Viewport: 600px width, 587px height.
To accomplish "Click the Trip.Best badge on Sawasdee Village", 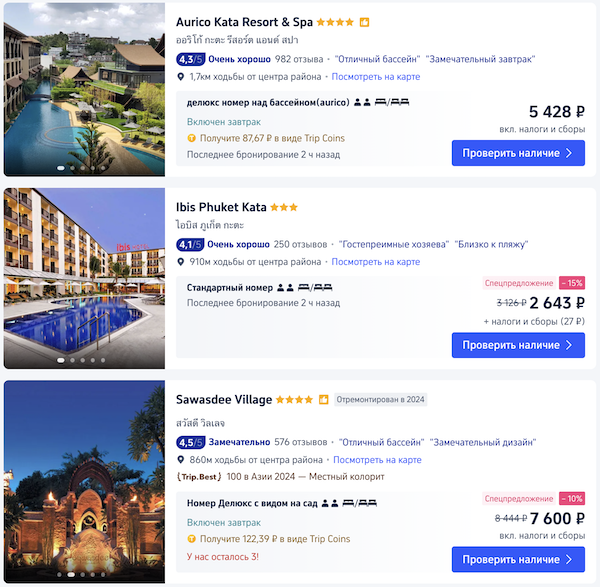I will [x=198, y=477].
